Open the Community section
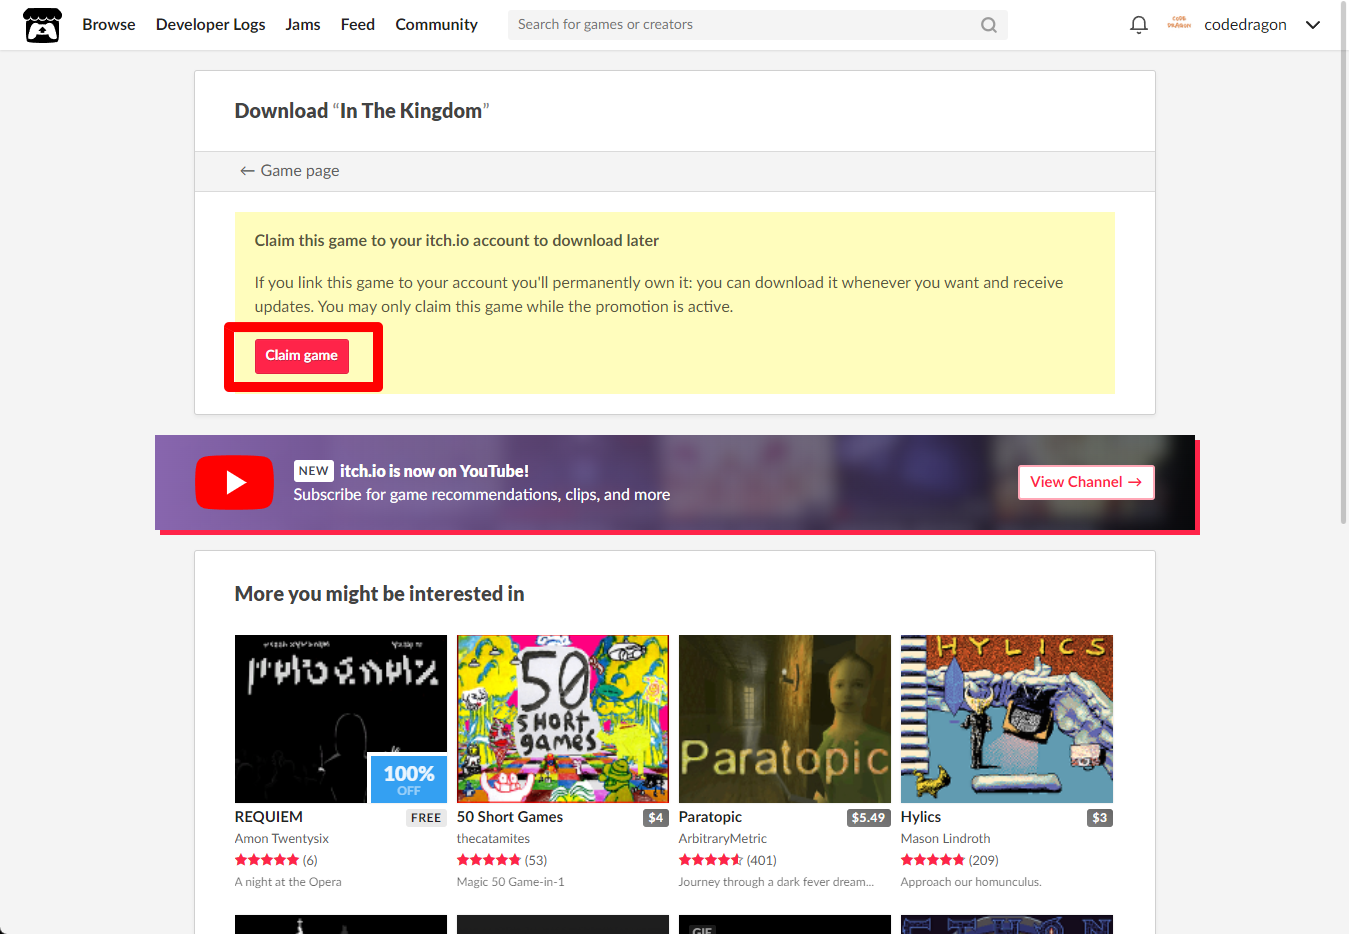The height and width of the screenshot is (934, 1349). [436, 25]
